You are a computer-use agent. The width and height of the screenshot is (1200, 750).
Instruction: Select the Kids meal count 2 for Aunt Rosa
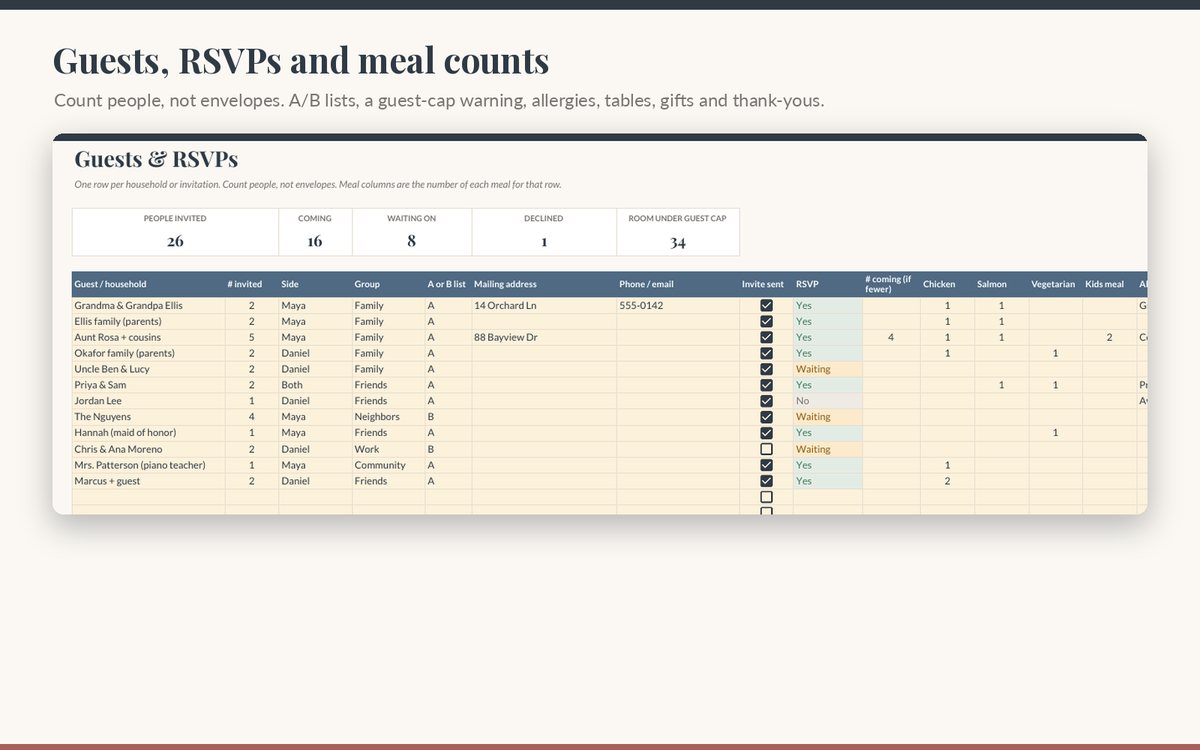click(1109, 337)
